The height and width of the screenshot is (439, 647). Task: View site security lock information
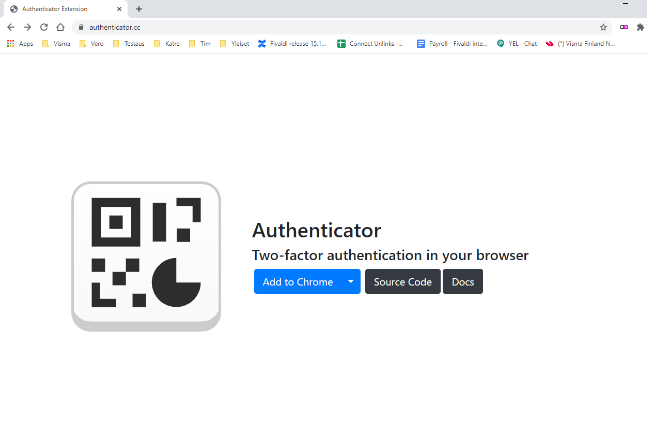tap(81, 27)
